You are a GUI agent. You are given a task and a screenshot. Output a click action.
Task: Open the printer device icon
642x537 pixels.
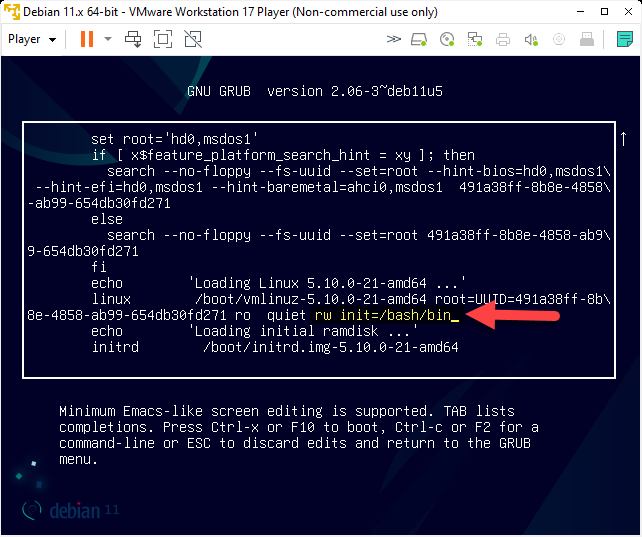(503, 39)
